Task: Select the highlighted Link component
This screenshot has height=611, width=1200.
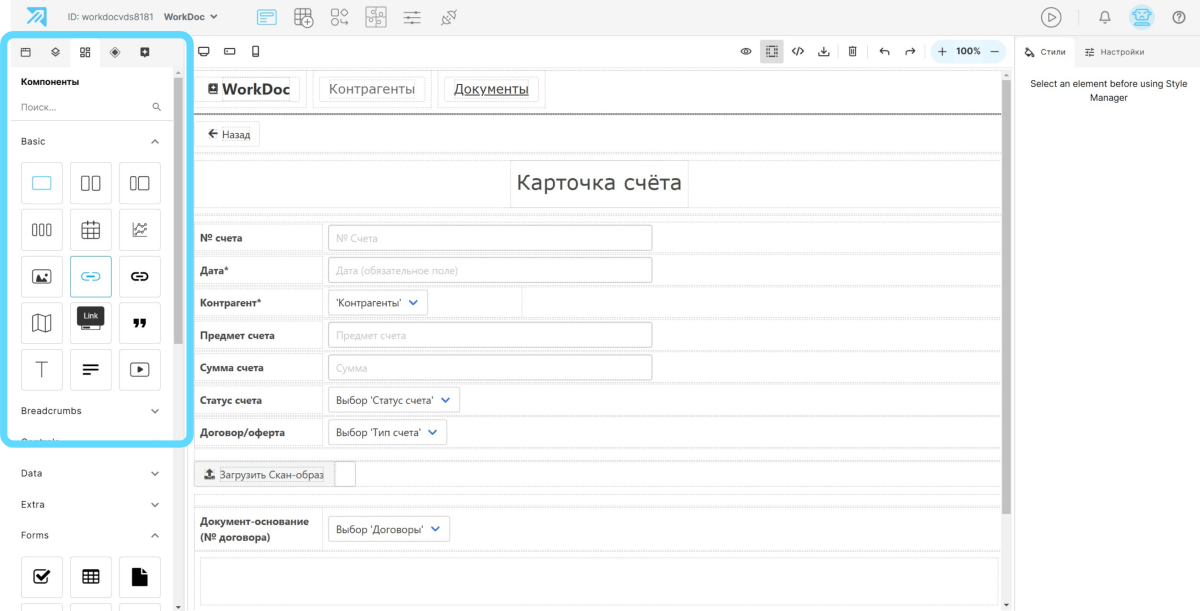Action: pos(91,276)
